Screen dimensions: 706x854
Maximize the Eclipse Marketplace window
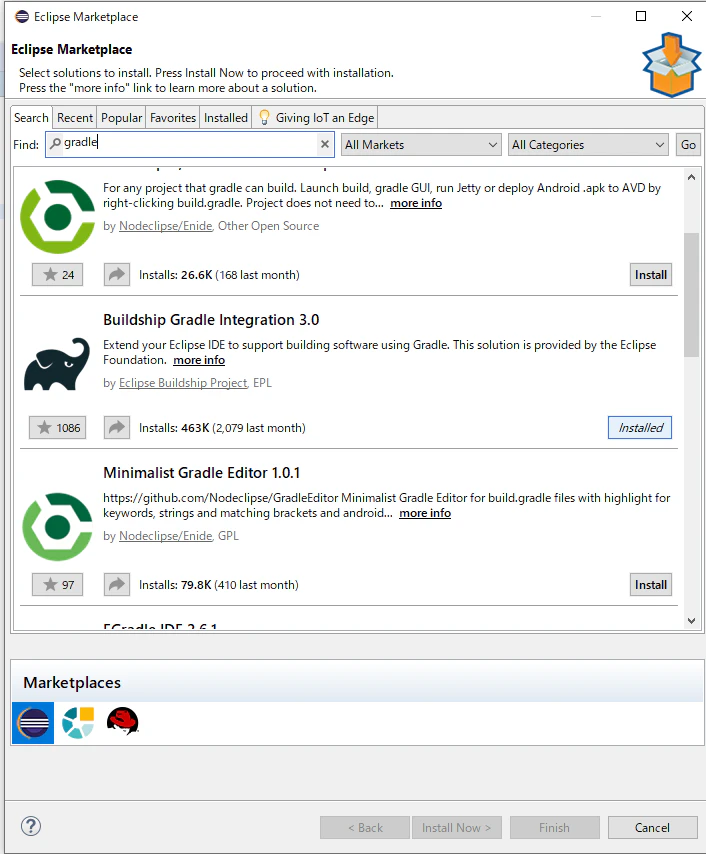click(641, 16)
